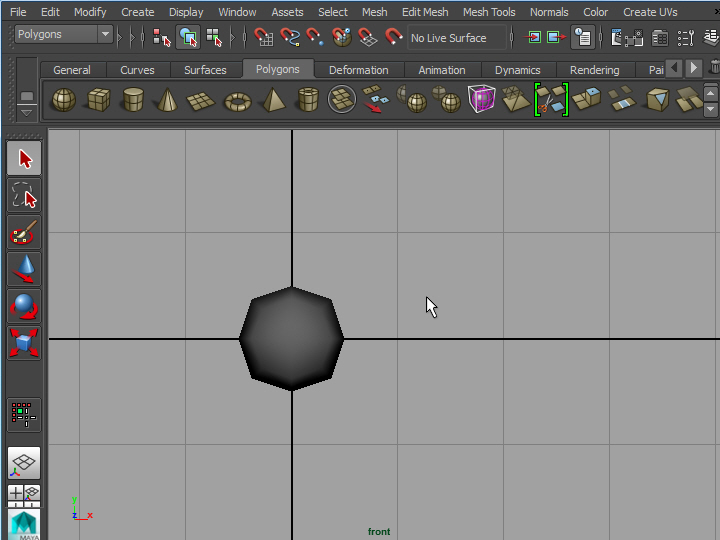The height and width of the screenshot is (540, 720).
Task: Activate the Scale tool cube icon
Action: tap(25, 343)
